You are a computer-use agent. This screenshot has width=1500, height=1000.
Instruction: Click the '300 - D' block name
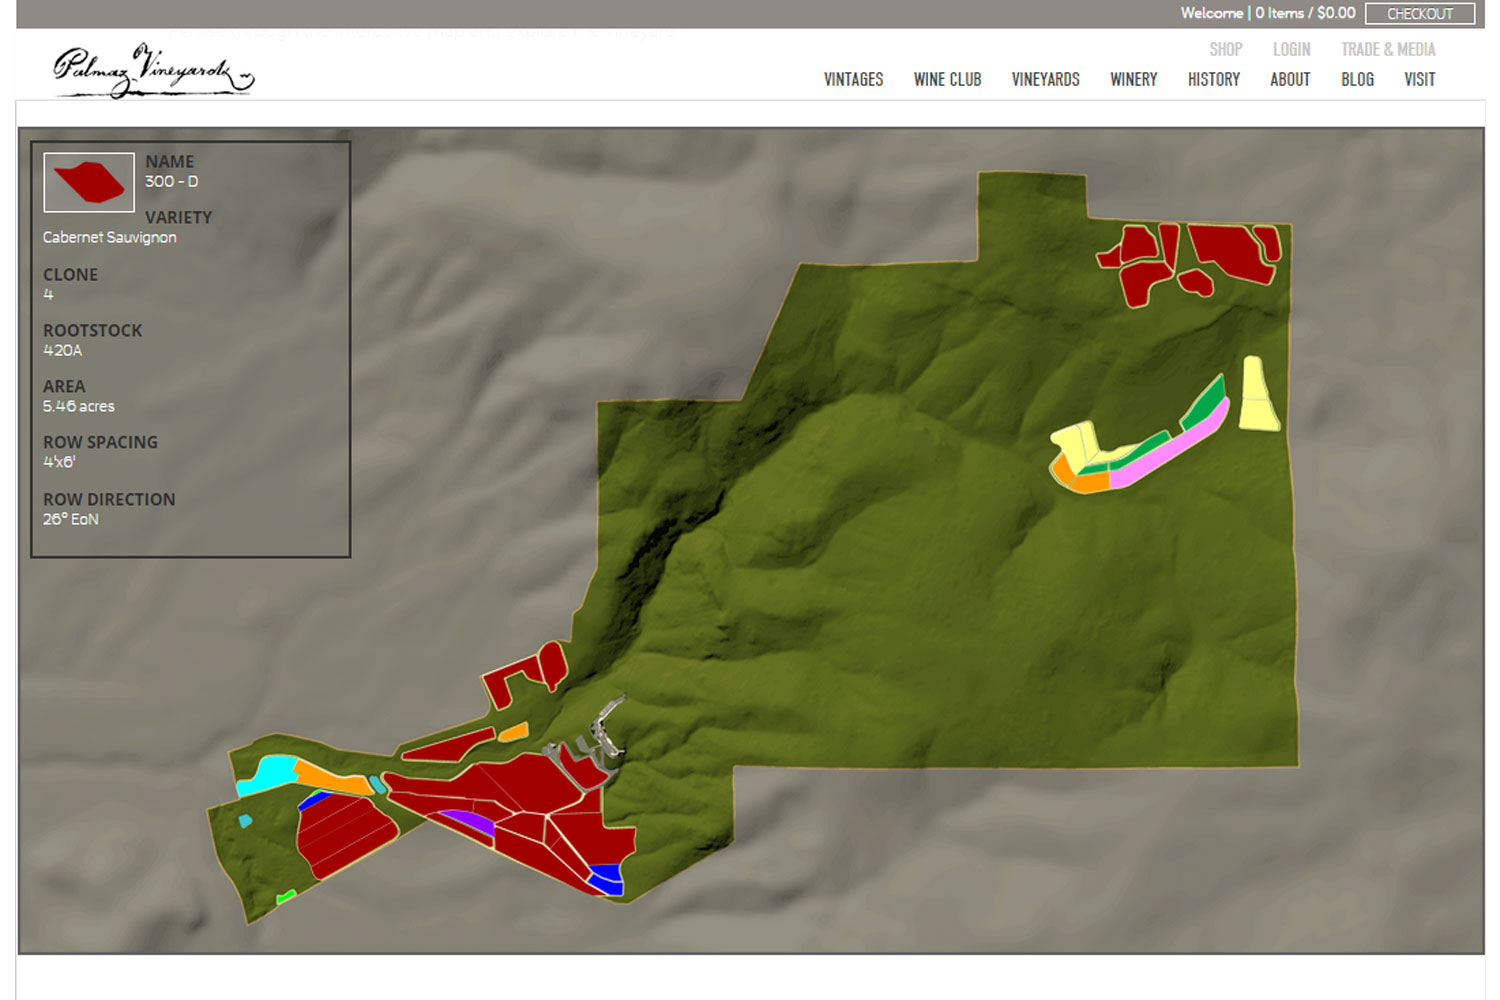tap(171, 181)
